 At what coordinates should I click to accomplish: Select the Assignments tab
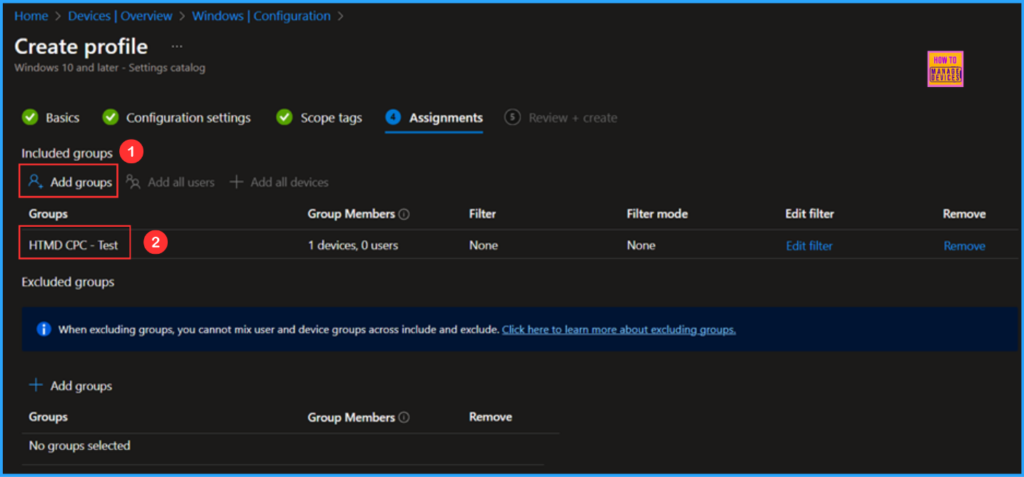pyautogui.click(x=445, y=118)
